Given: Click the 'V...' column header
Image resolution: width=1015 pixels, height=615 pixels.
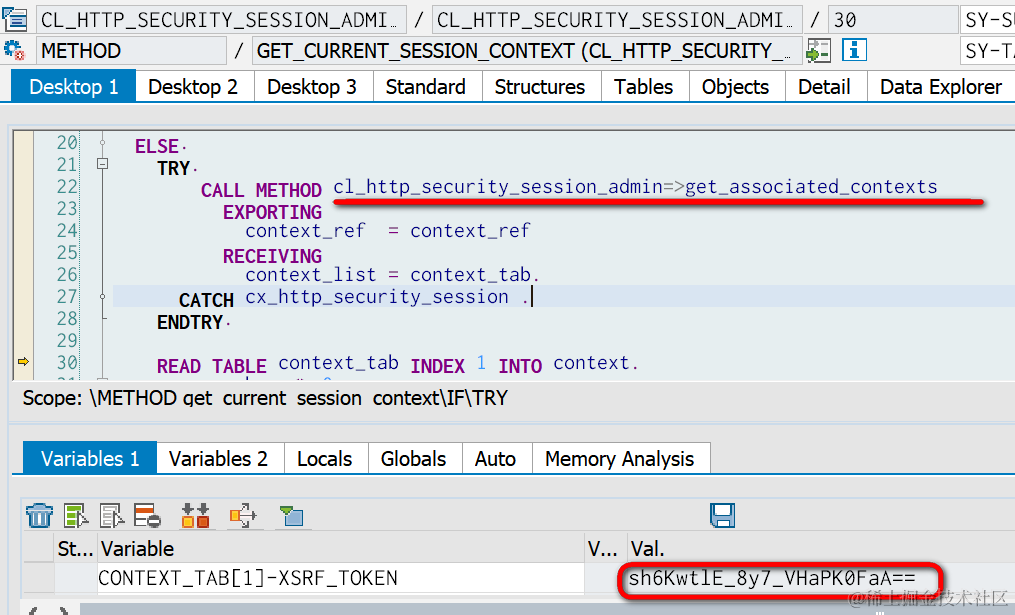Looking at the screenshot, I should pos(605,548).
